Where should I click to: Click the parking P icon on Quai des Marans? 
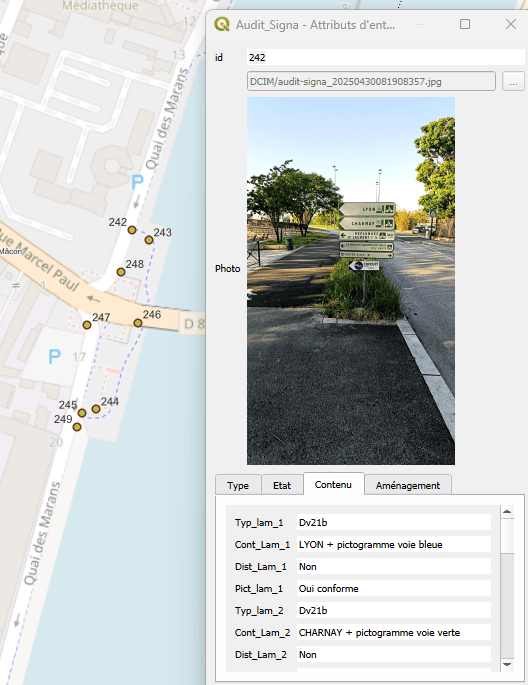(x=138, y=181)
